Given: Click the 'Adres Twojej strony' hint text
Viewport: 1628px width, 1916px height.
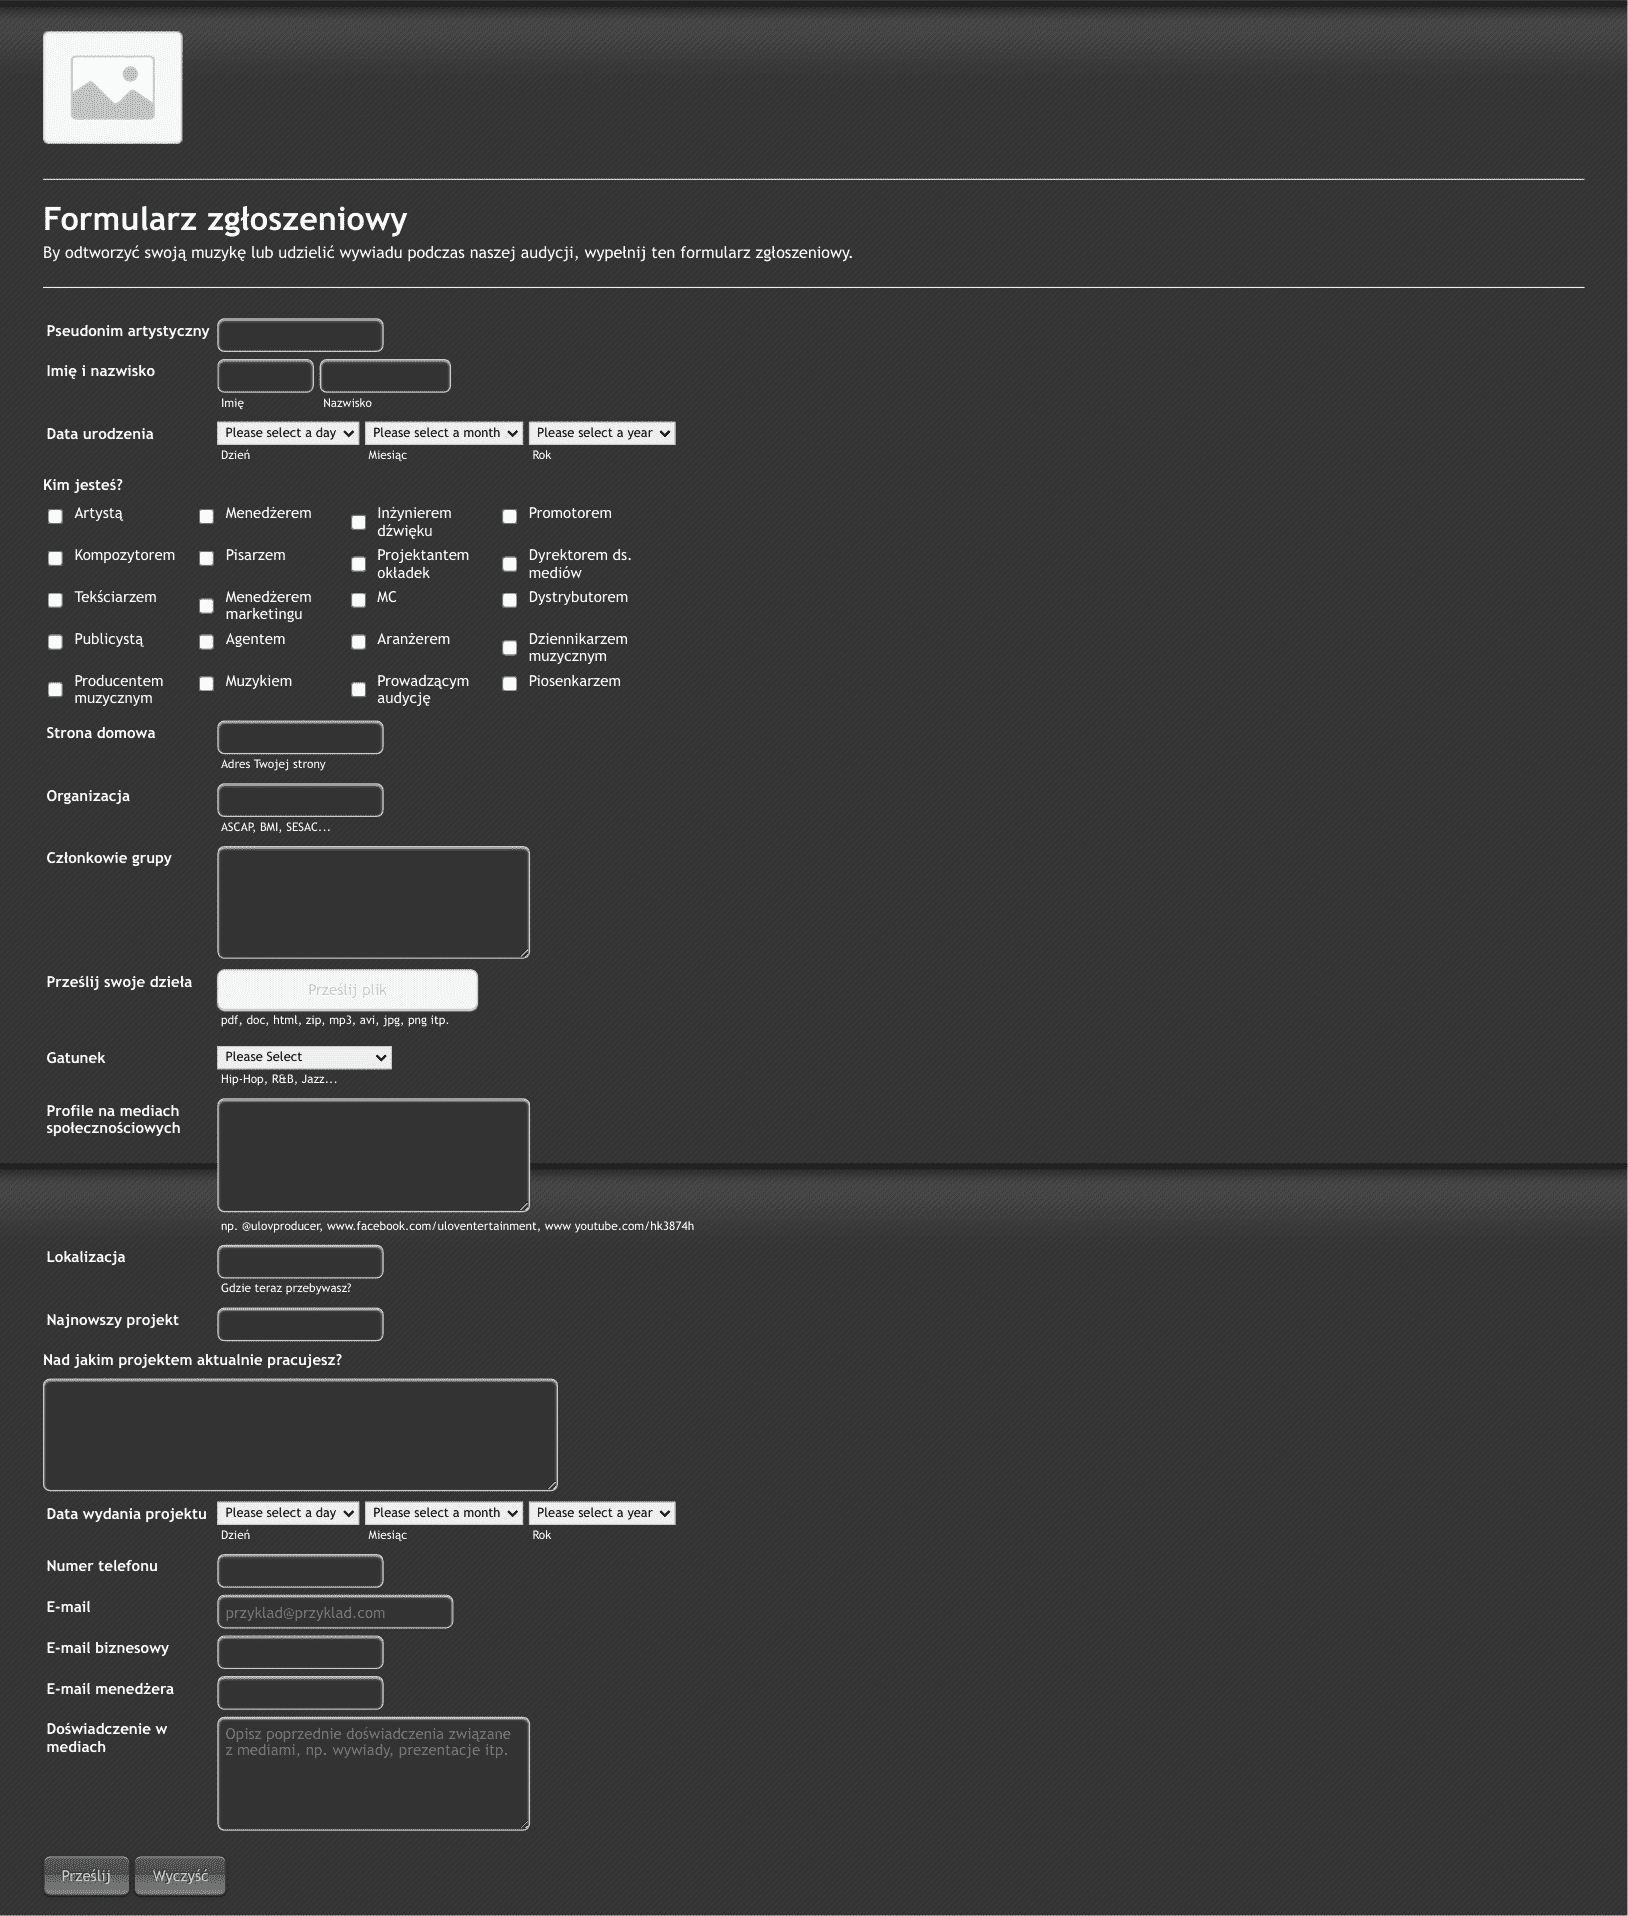Looking at the screenshot, I should (273, 764).
